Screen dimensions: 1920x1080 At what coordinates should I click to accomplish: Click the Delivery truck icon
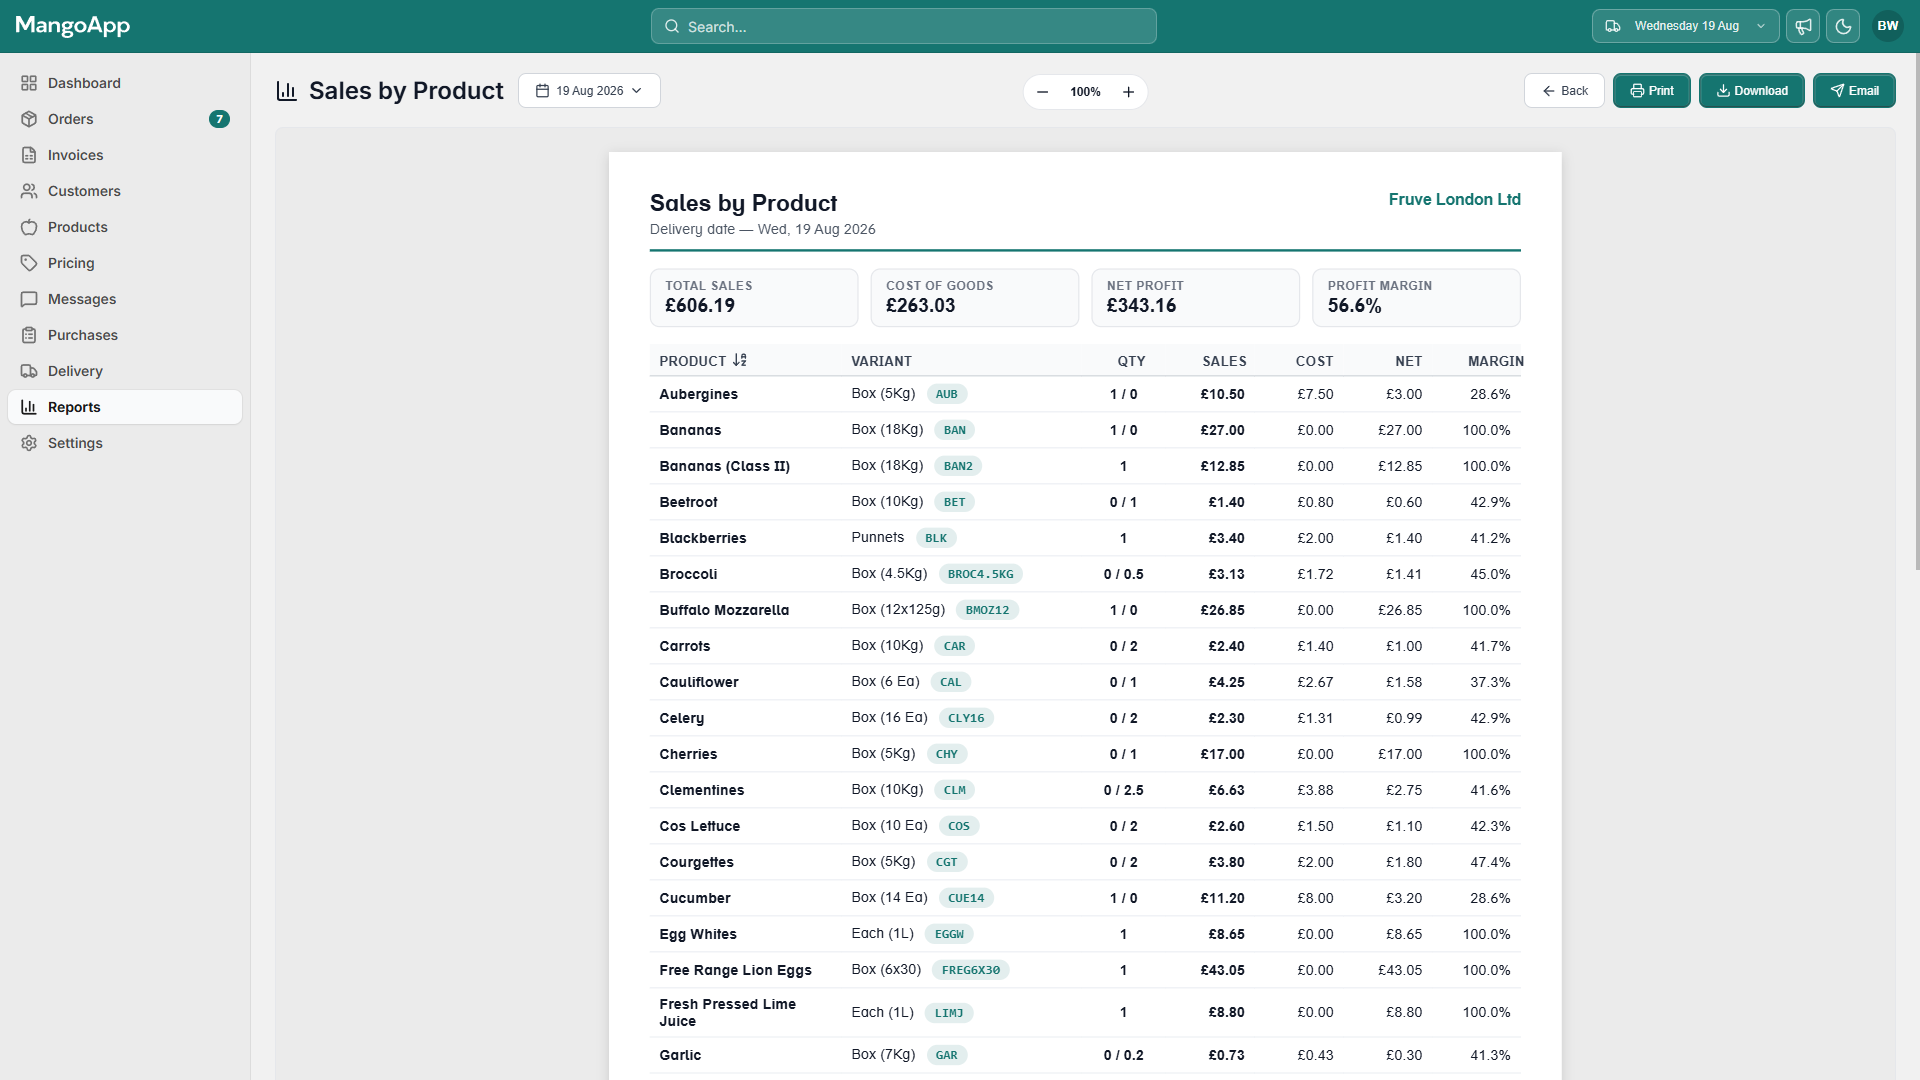pyautogui.click(x=29, y=371)
